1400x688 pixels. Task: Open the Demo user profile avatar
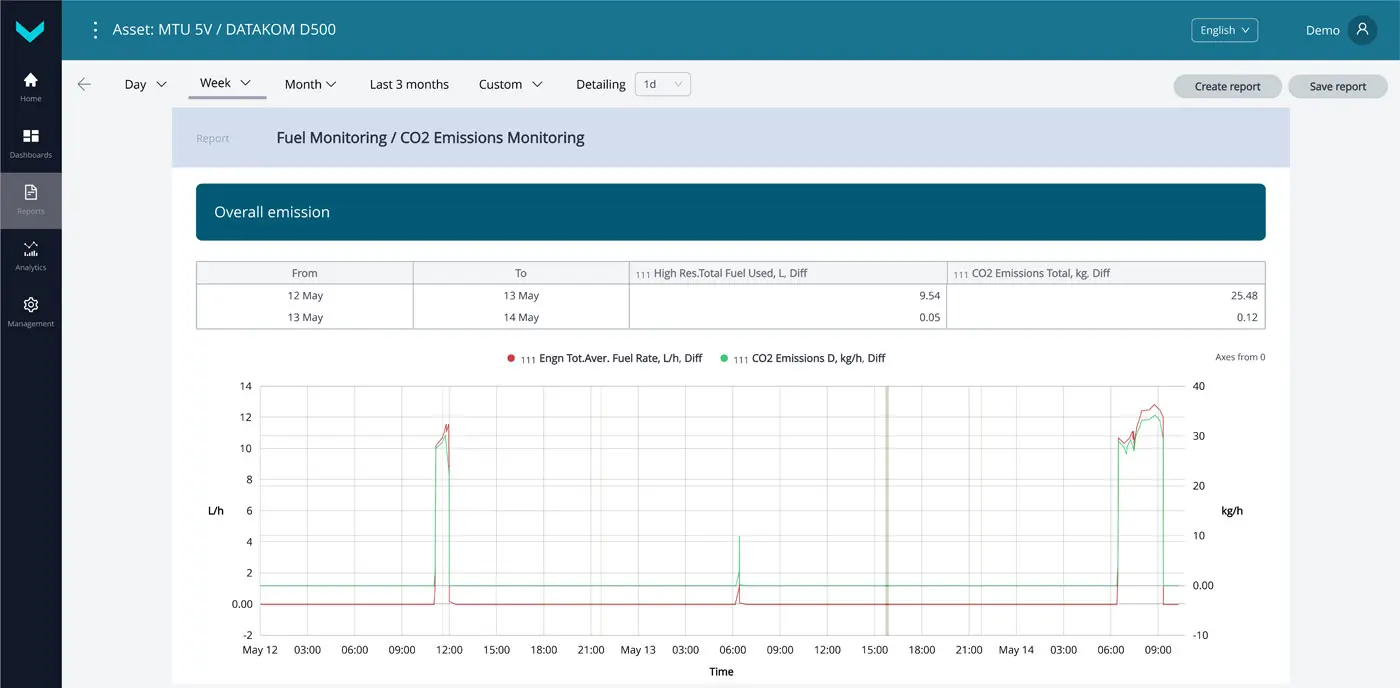(x=1362, y=29)
